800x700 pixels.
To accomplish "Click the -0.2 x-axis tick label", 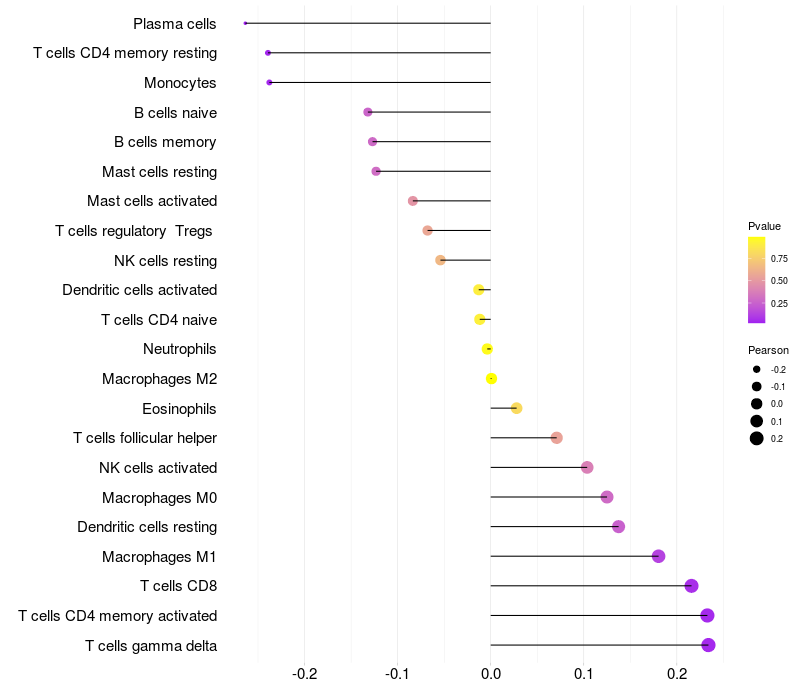I will tap(305, 674).
